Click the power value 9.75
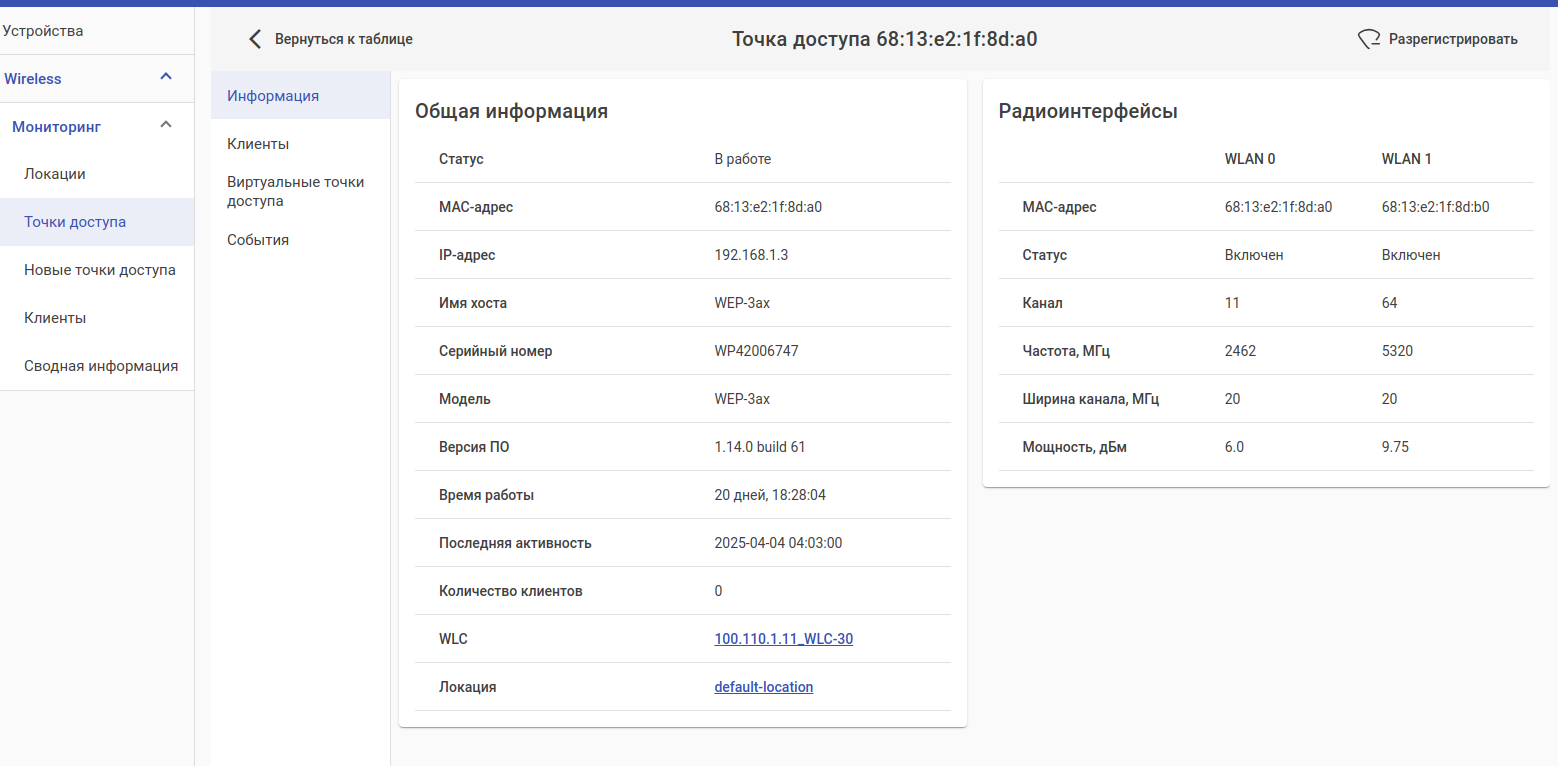Screen dimensions: 1558x766 click(1395, 447)
